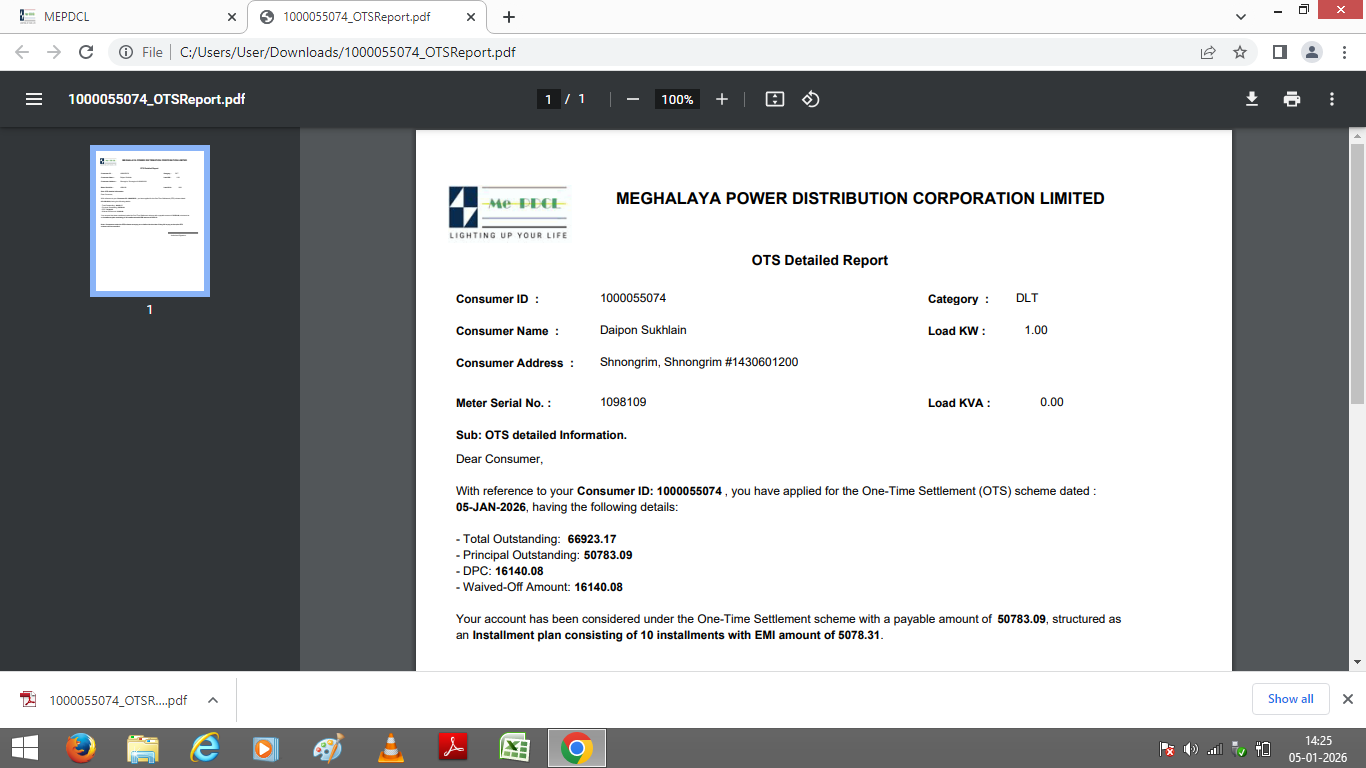Viewport: 1366px width, 768px height.
Task: Edit the current page number field
Action: tap(548, 99)
